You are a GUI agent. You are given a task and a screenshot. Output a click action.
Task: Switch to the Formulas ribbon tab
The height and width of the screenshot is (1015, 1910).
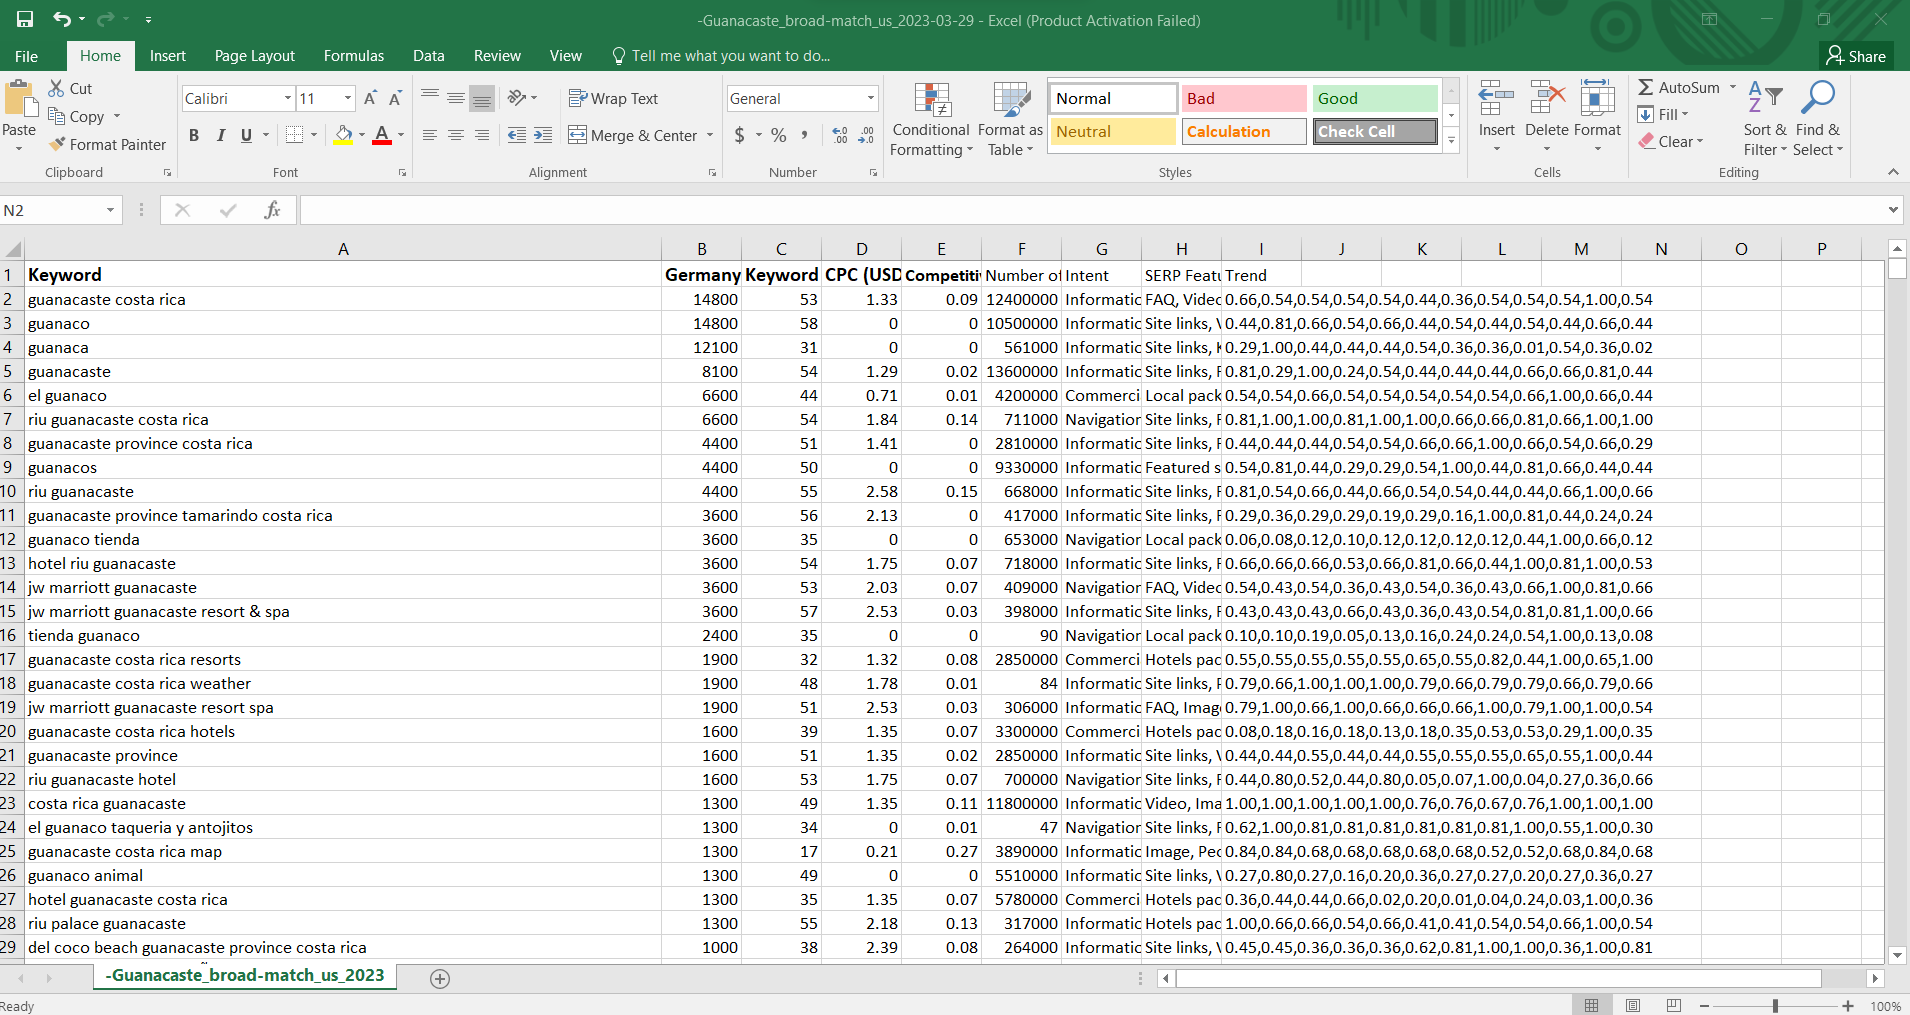353,56
